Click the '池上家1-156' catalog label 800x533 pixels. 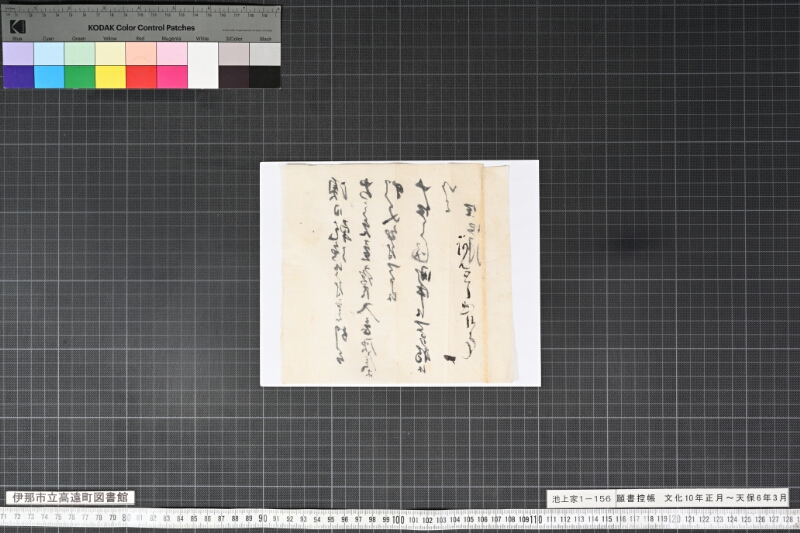582,498
